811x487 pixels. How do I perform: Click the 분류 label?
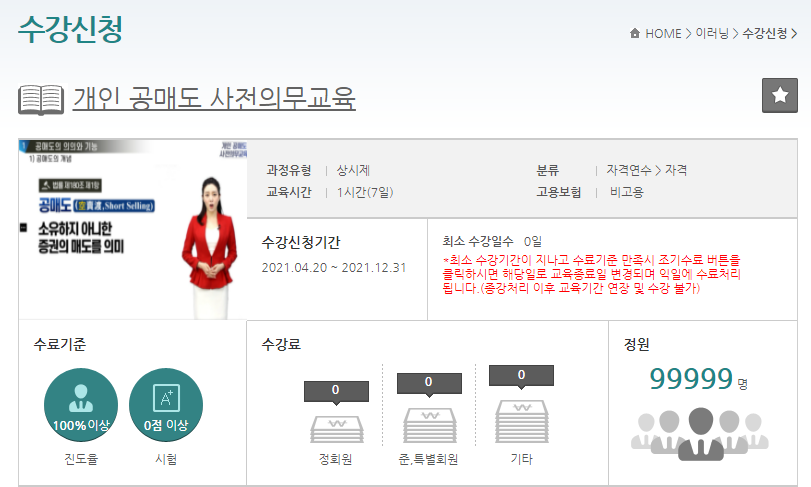pyautogui.click(x=548, y=170)
